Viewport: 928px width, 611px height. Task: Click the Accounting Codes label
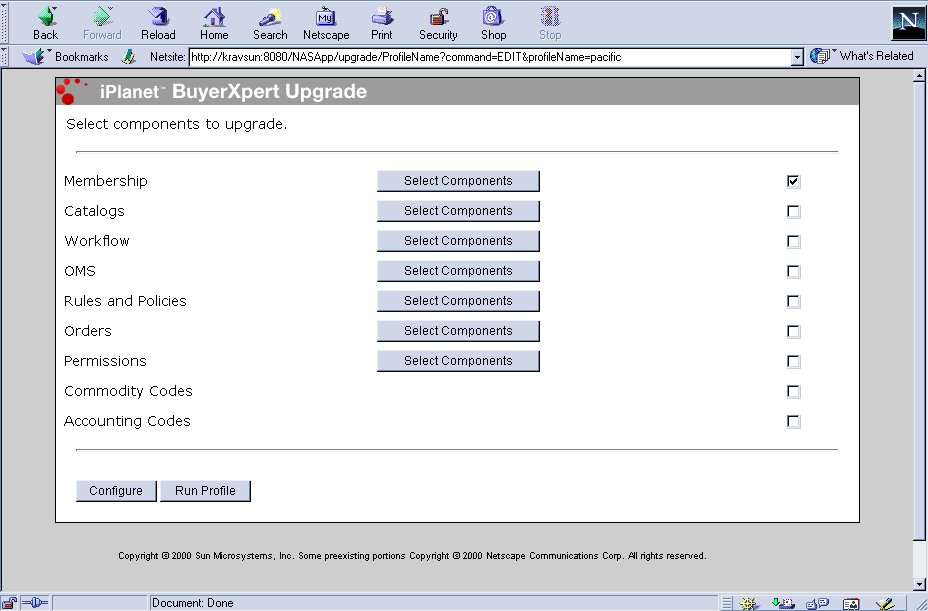[127, 422]
